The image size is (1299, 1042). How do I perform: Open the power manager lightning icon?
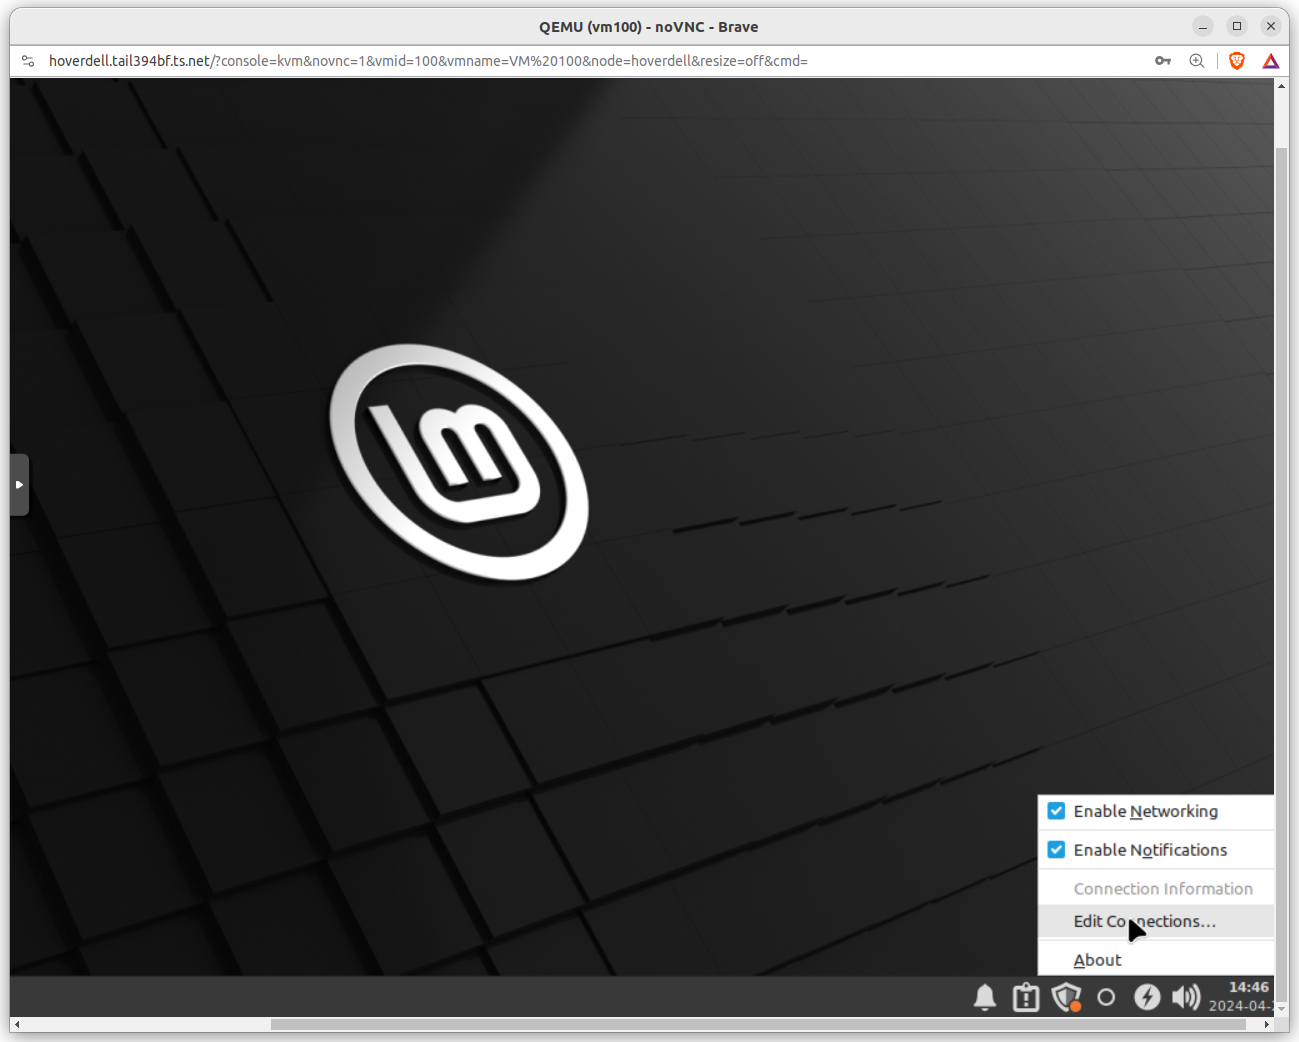point(1147,997)
